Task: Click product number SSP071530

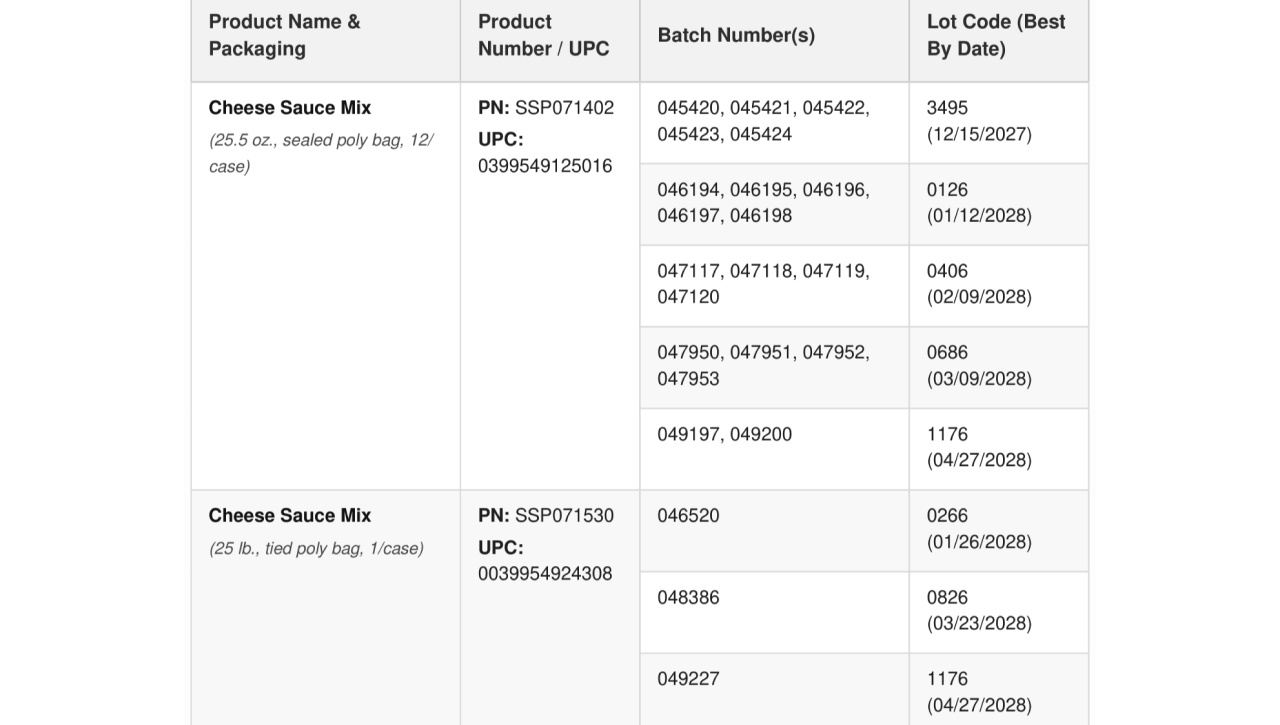Action: (x=564, y=516)
